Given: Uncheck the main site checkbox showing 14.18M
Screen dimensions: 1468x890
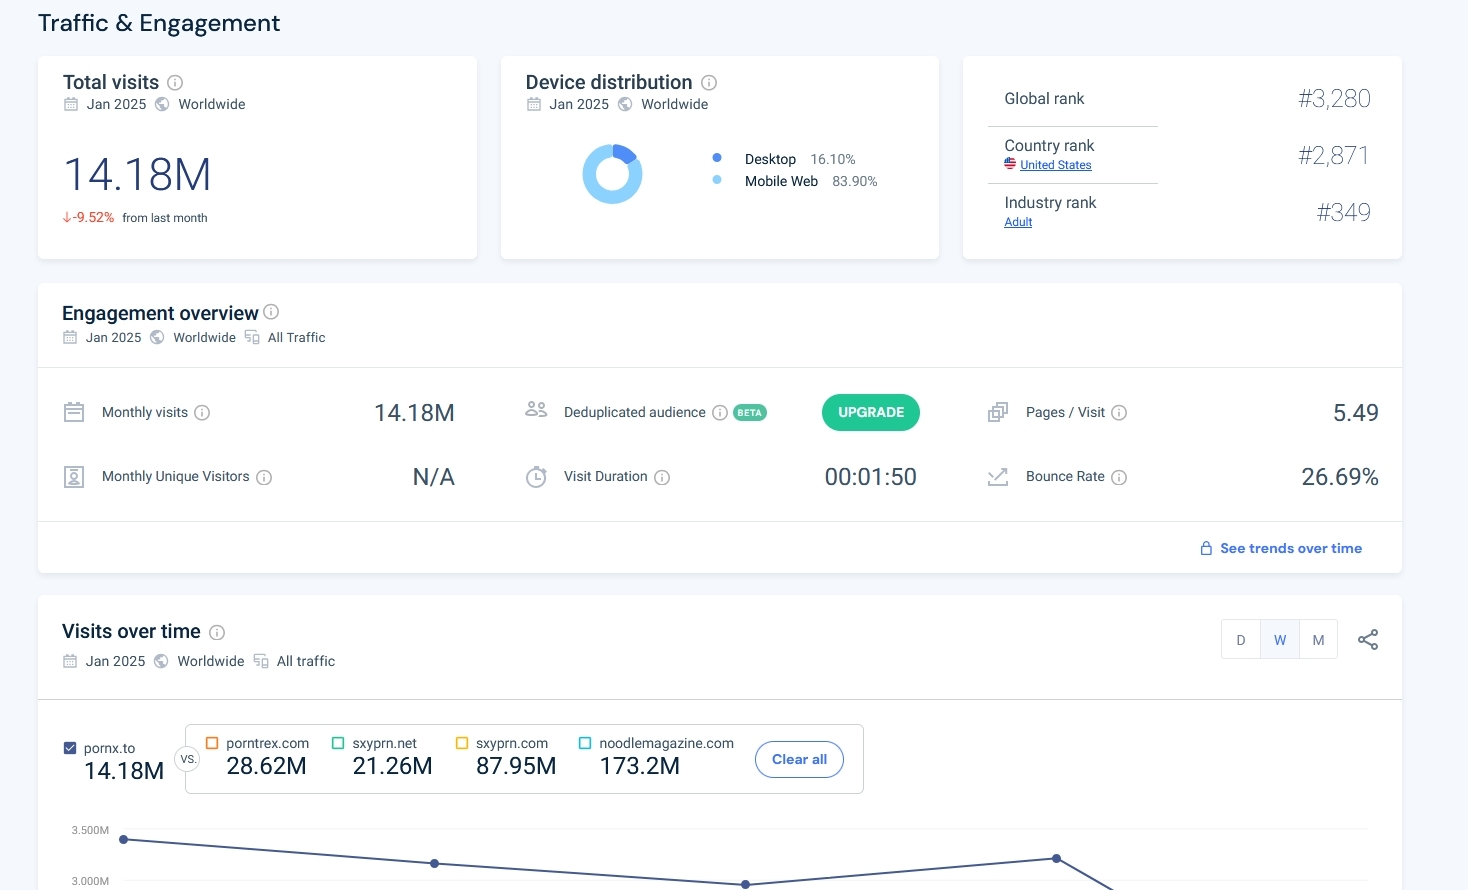Looking at the screenshot, I should pyautogui.click(x=70, y=748).
